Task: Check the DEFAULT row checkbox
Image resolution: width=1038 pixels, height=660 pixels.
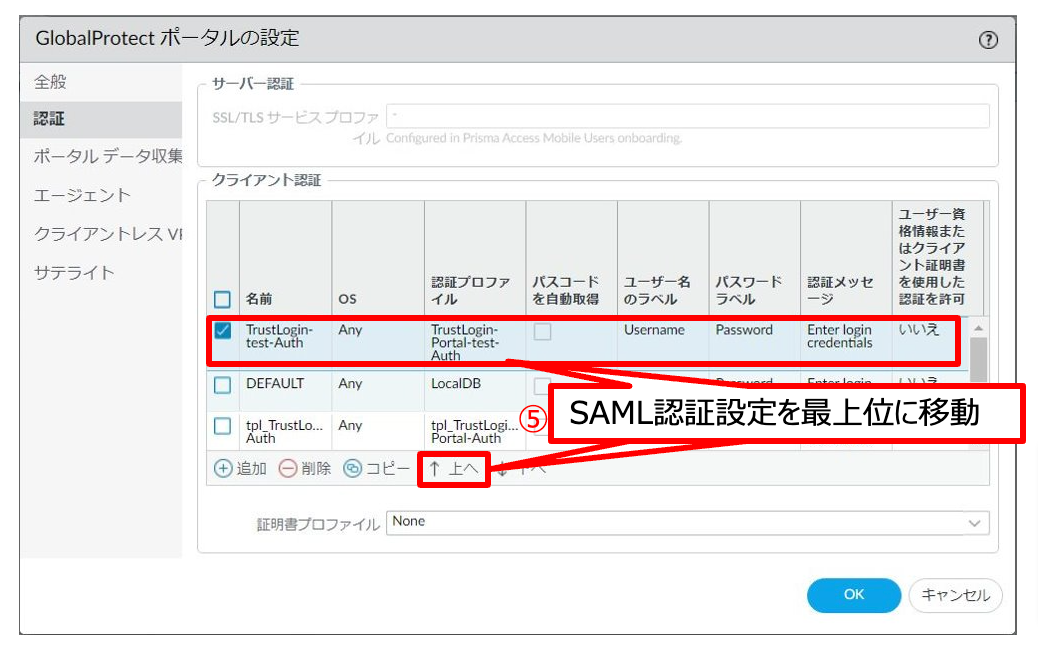Action: 222,385
